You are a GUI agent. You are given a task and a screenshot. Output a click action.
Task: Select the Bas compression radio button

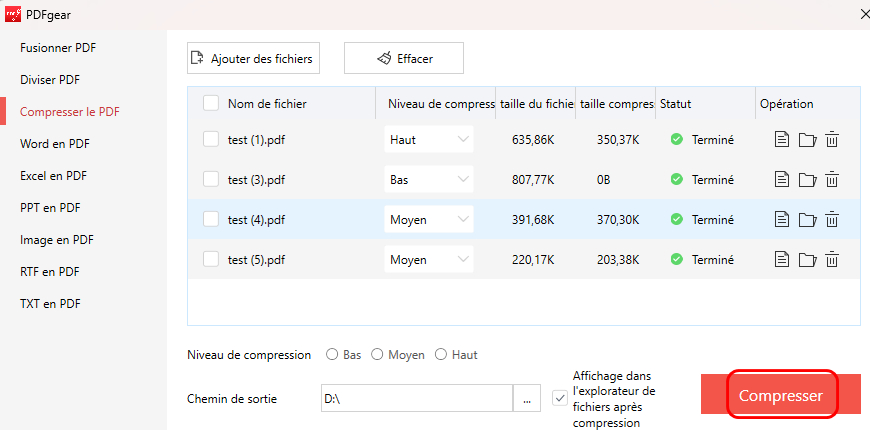pos(332,355)
